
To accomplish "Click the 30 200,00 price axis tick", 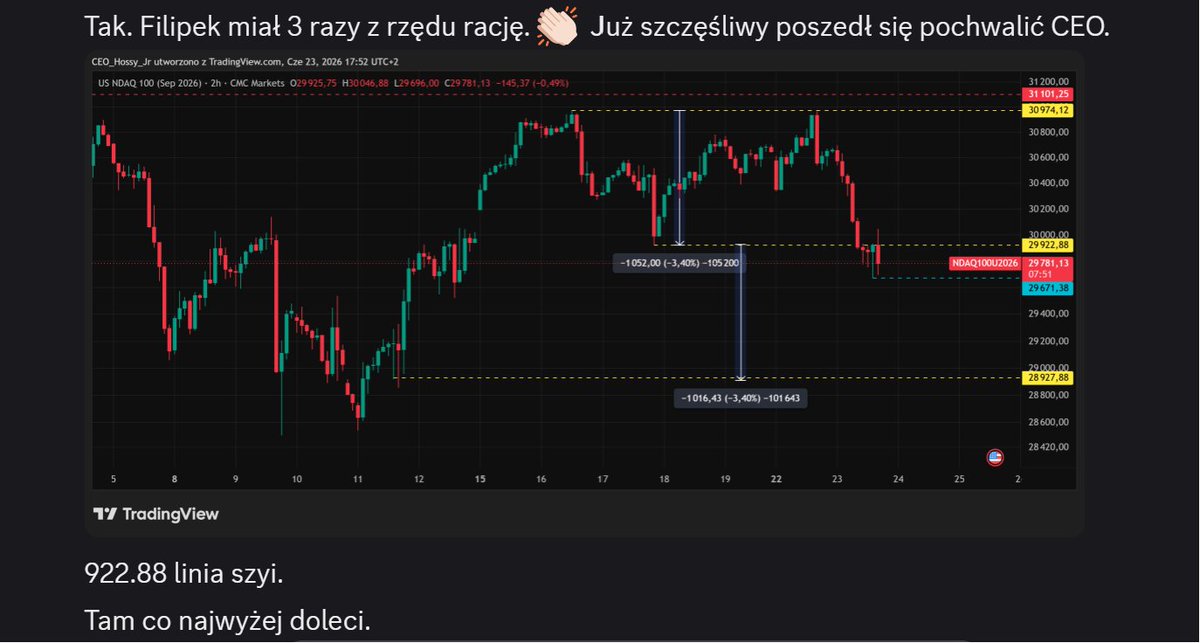I will click(1048, 210).
